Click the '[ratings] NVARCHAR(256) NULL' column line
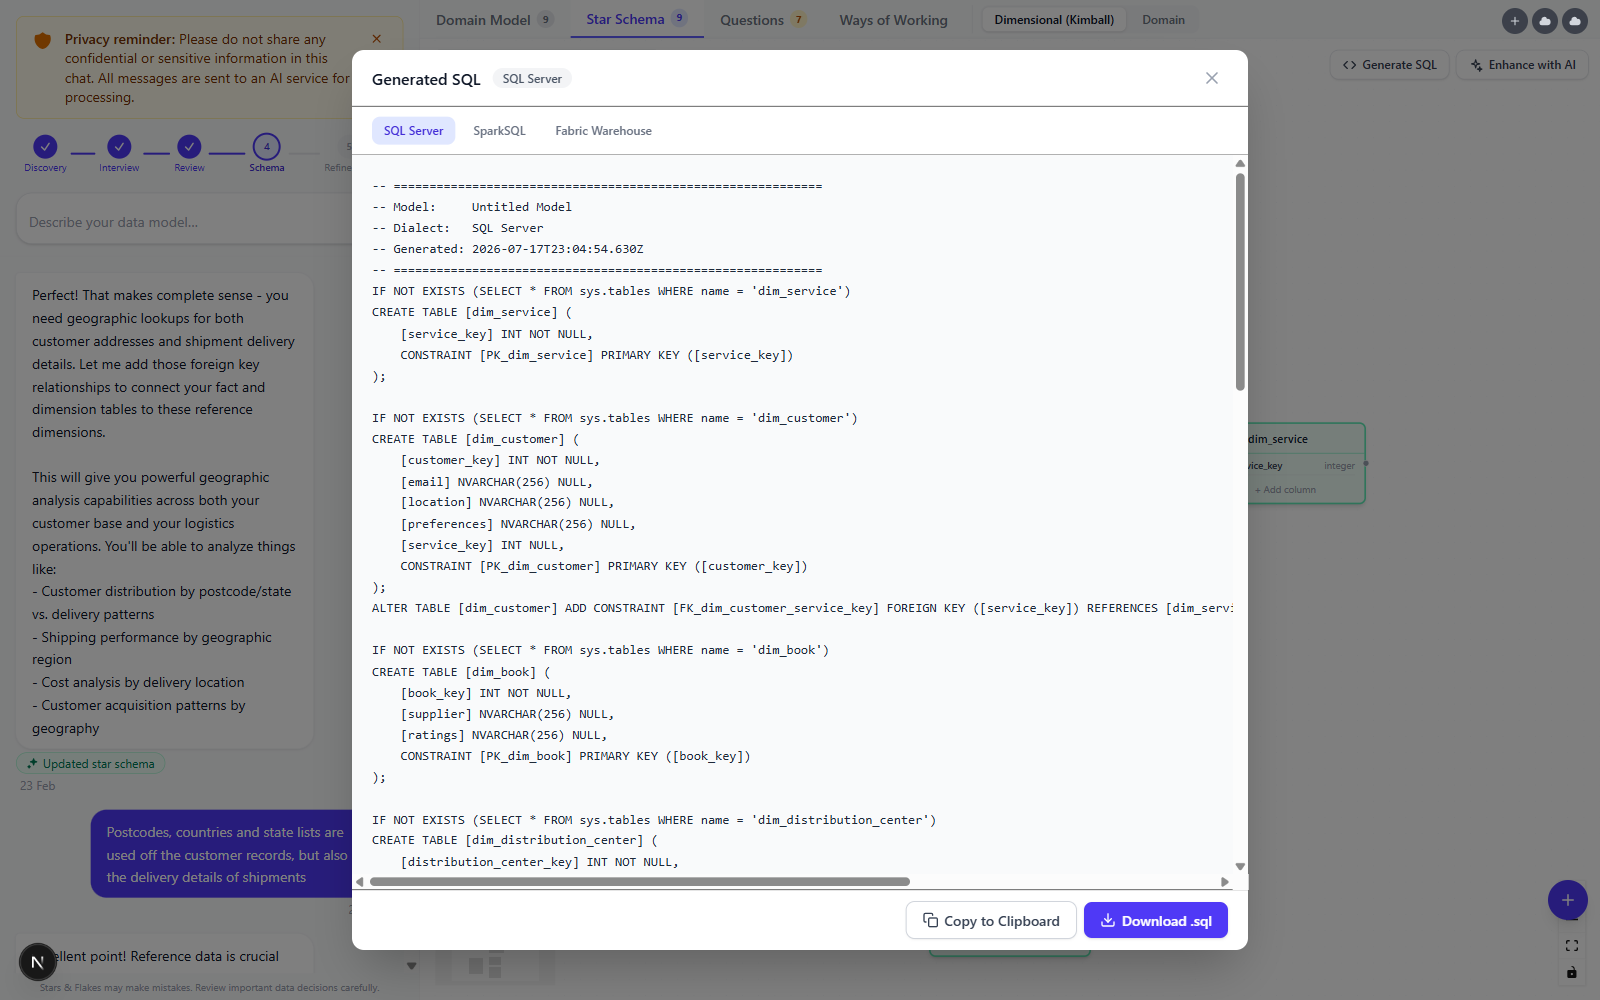This screenshot has width=1600, height=1000. [x=504, y=735]
